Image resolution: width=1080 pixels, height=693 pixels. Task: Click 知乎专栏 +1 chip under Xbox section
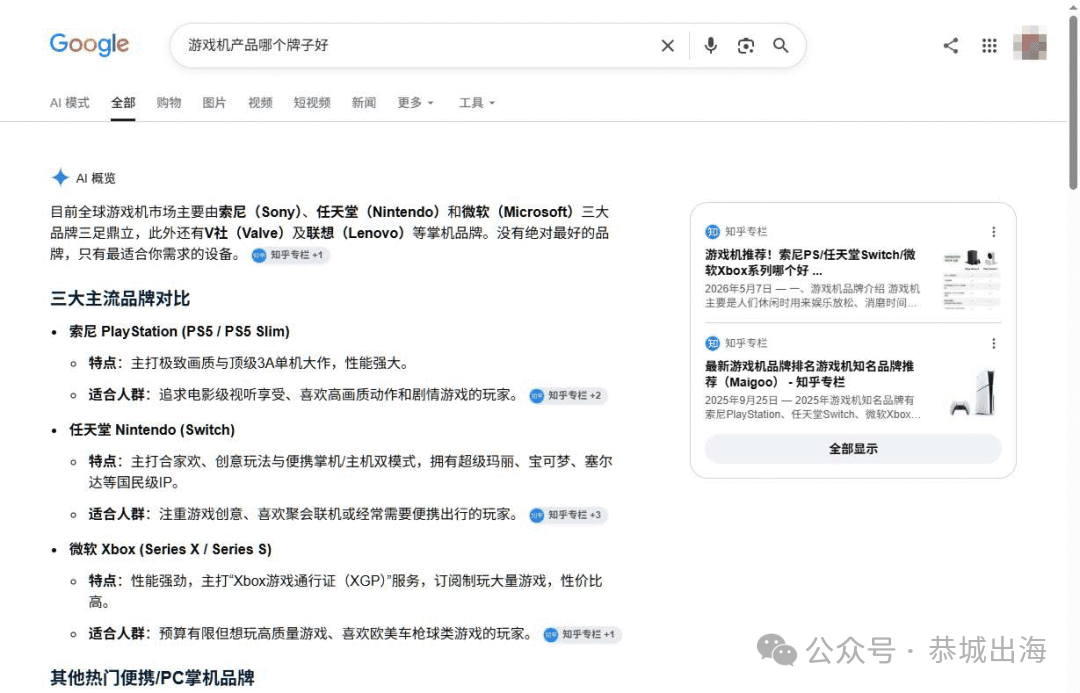point(582,634)
